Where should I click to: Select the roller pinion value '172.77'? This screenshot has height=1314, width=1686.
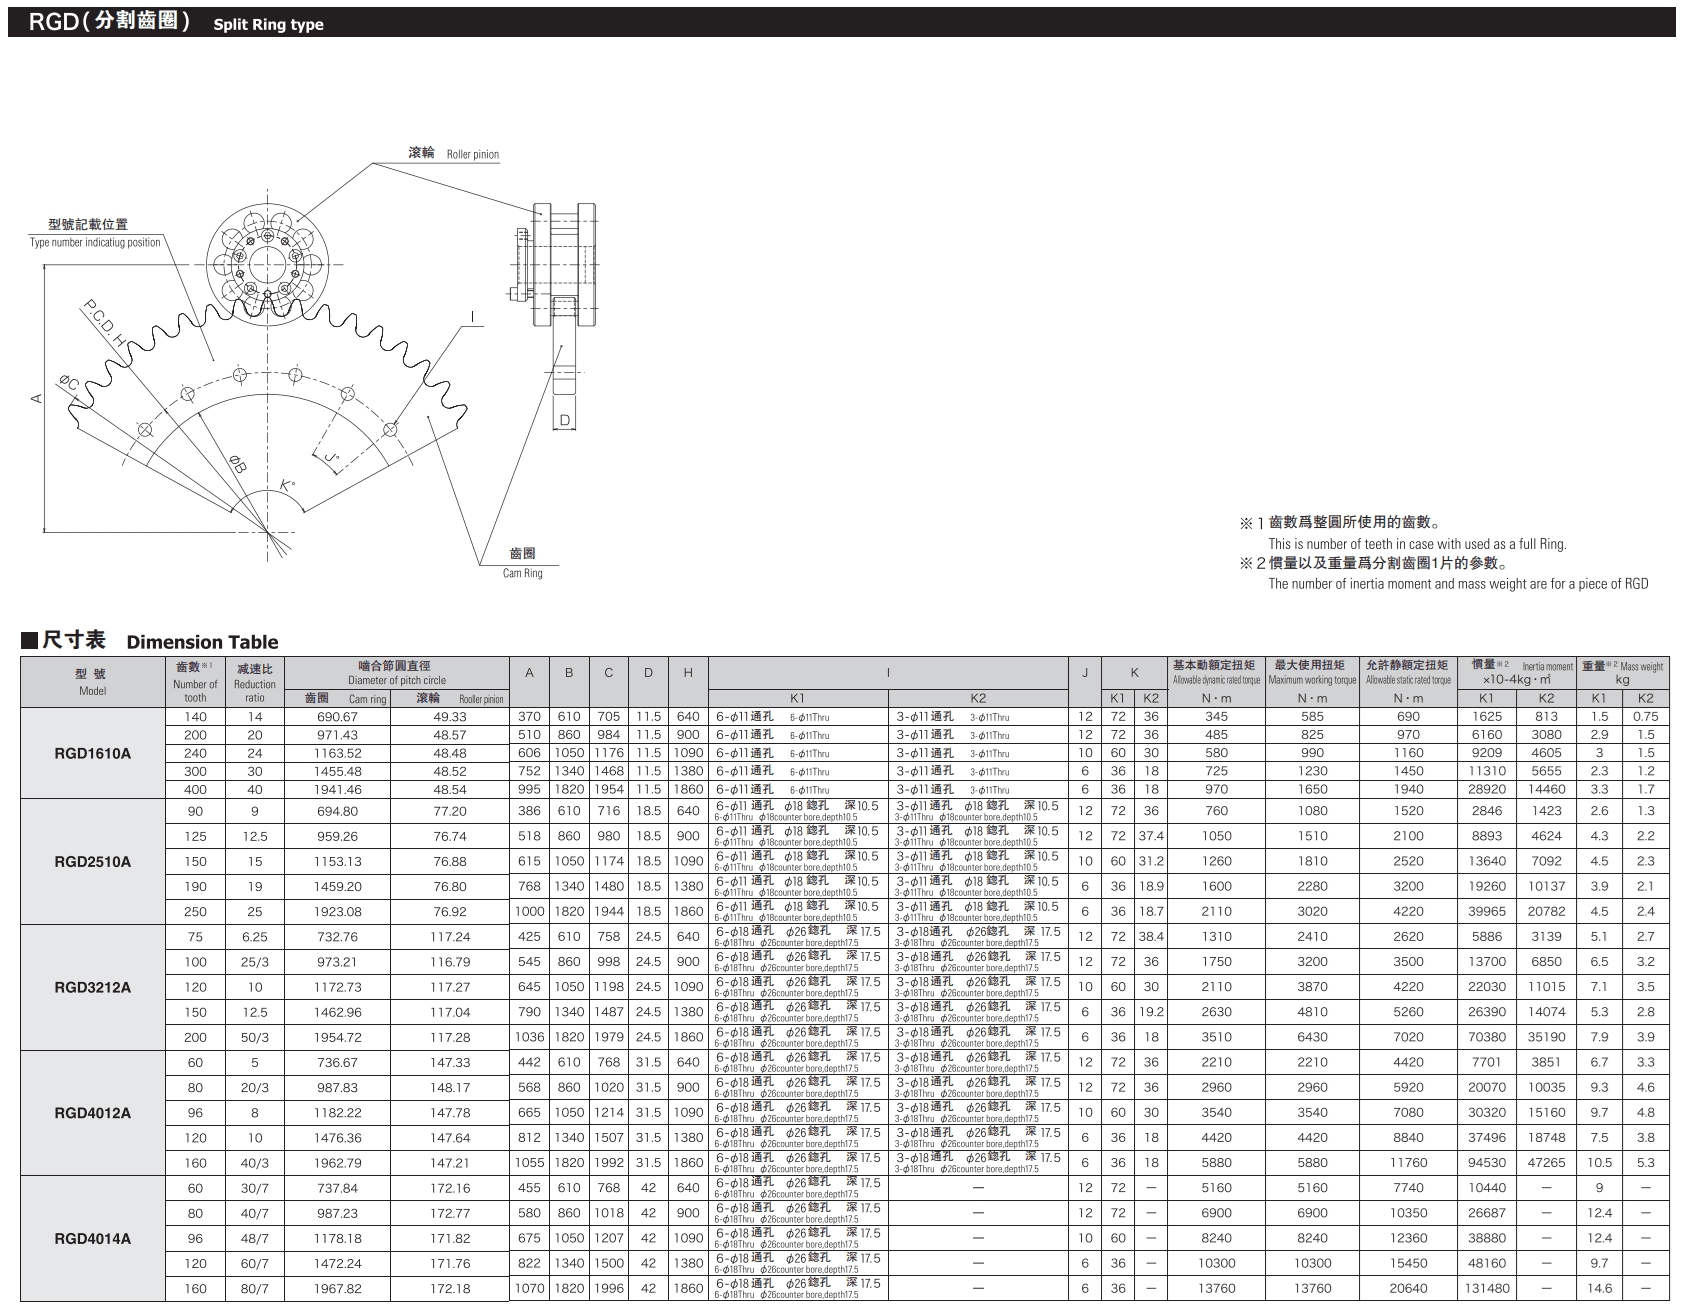(x=449, y=1213)
